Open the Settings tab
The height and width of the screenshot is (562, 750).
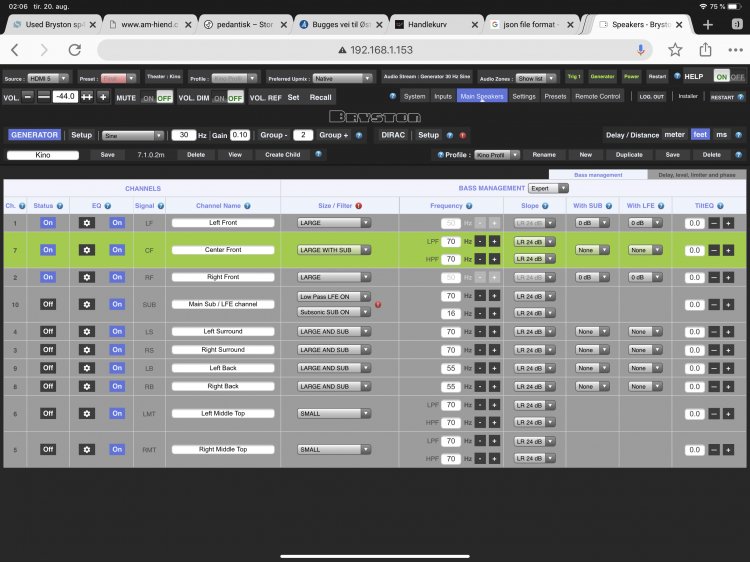(x=524, y=96)
